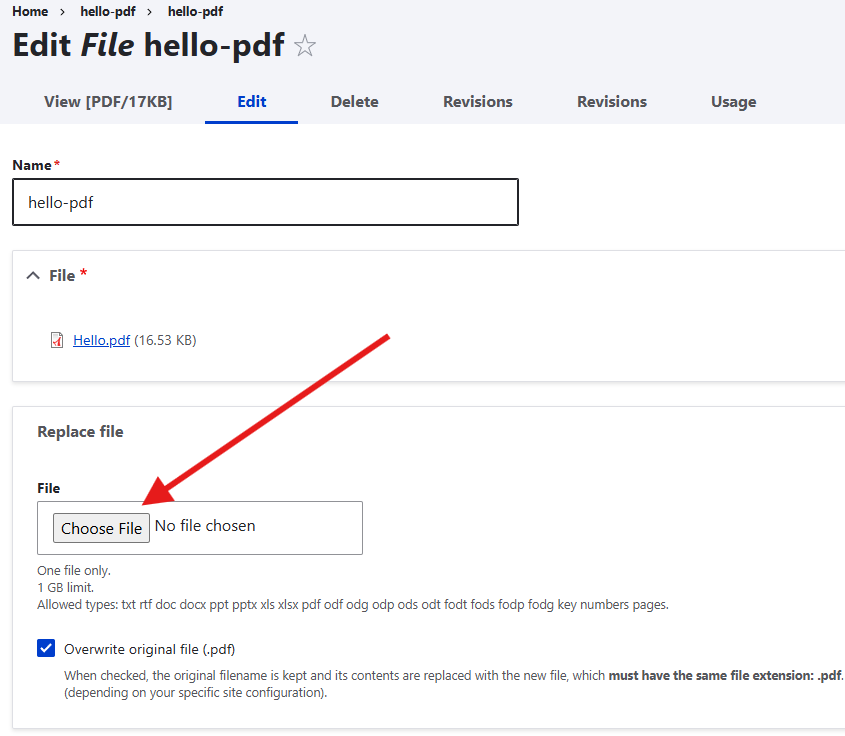Click the File heading to toggle the section

pos(64,275)
